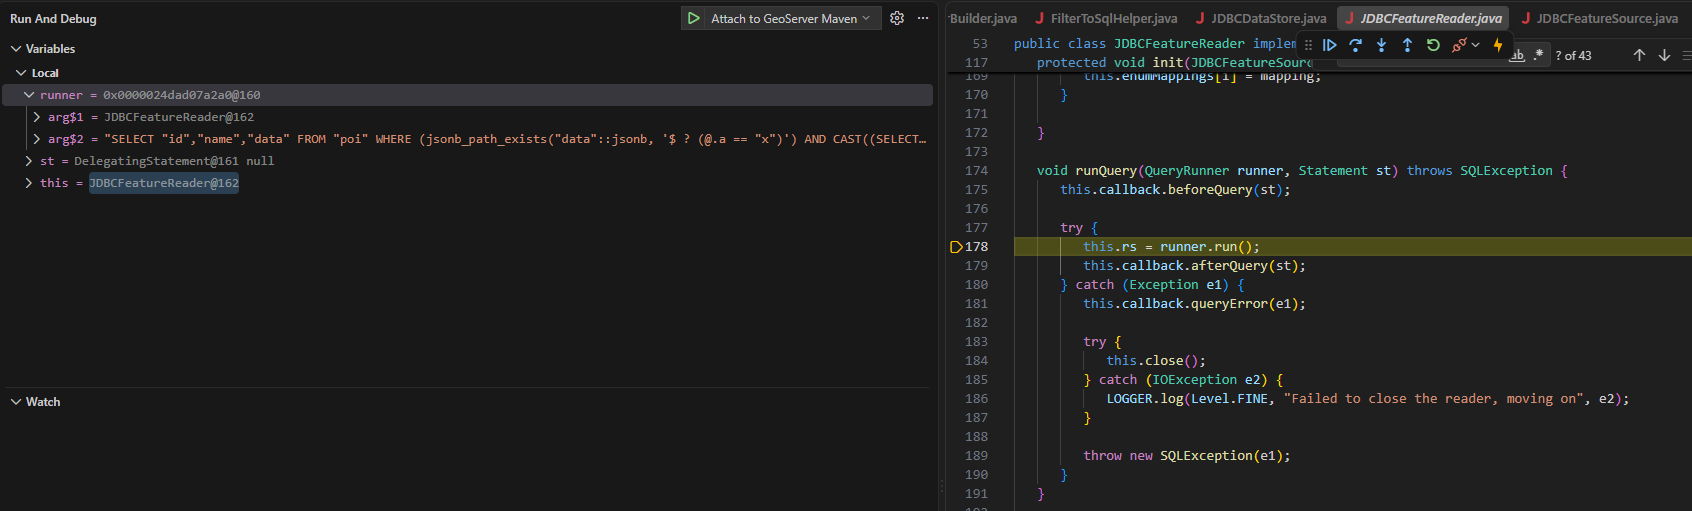Click this.callback.afterQuery(st) on line 179
Image resolution: width=1692 pixels, height=511 pixels.
coord(1194,266)
